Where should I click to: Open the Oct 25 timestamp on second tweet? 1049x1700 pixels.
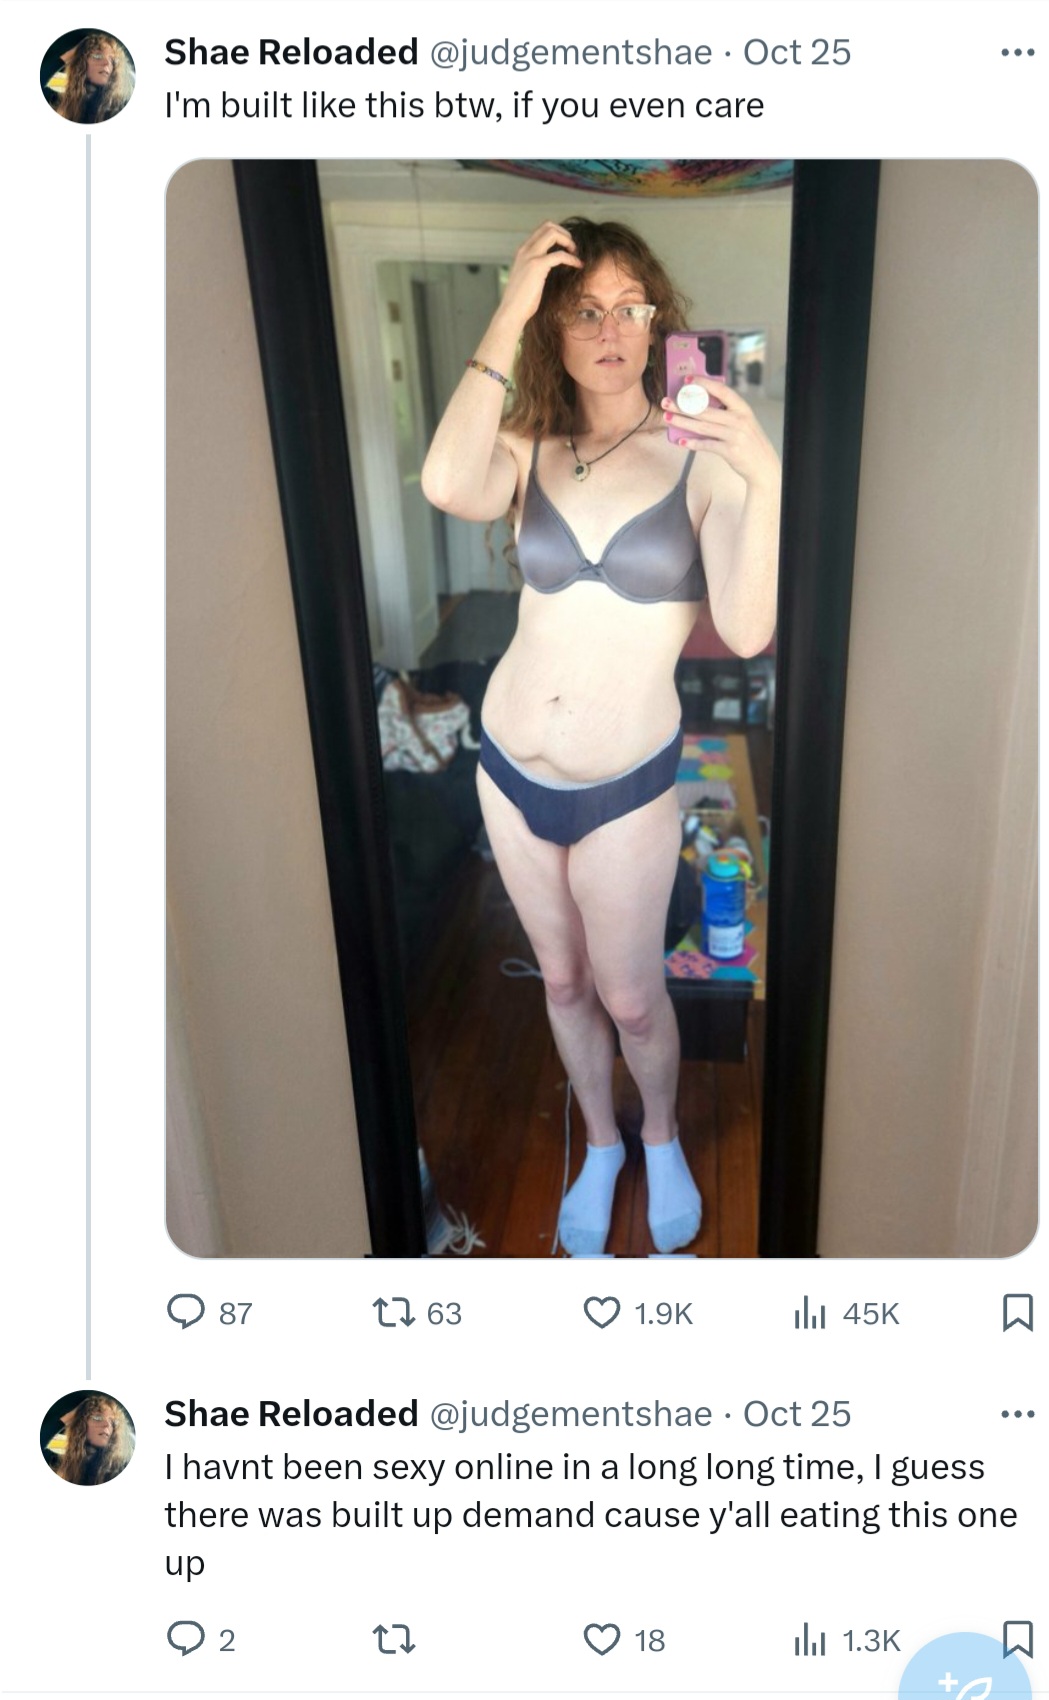pyautogui.click(x=797, y=1414)
